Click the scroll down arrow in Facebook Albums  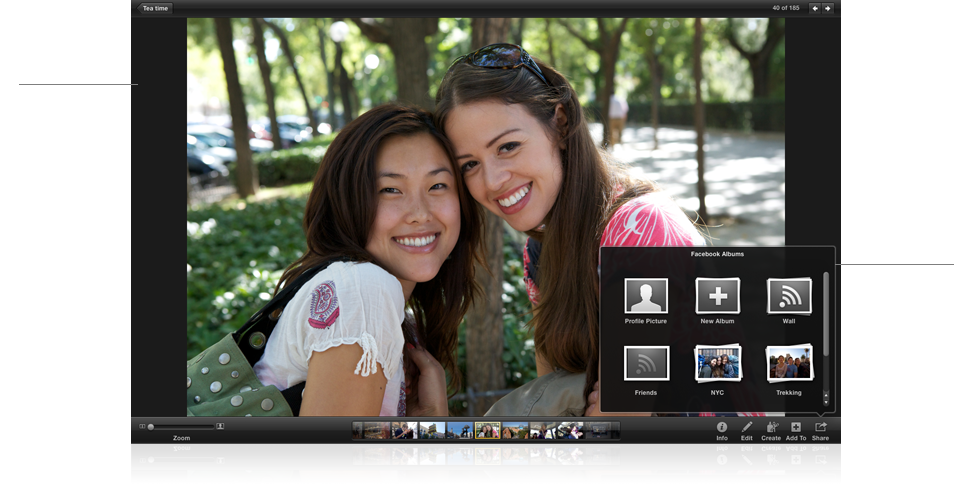coord(826,402)
